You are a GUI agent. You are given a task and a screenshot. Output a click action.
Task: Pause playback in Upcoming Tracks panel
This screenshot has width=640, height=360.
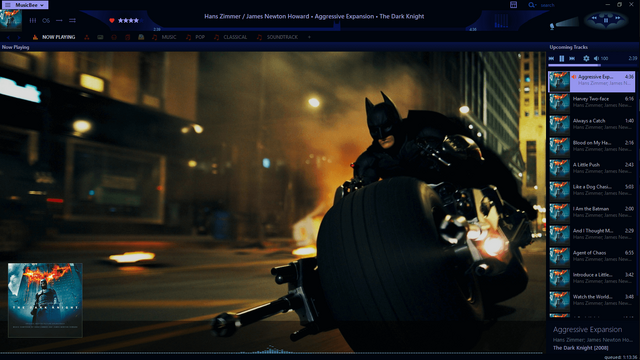(562, 58)
